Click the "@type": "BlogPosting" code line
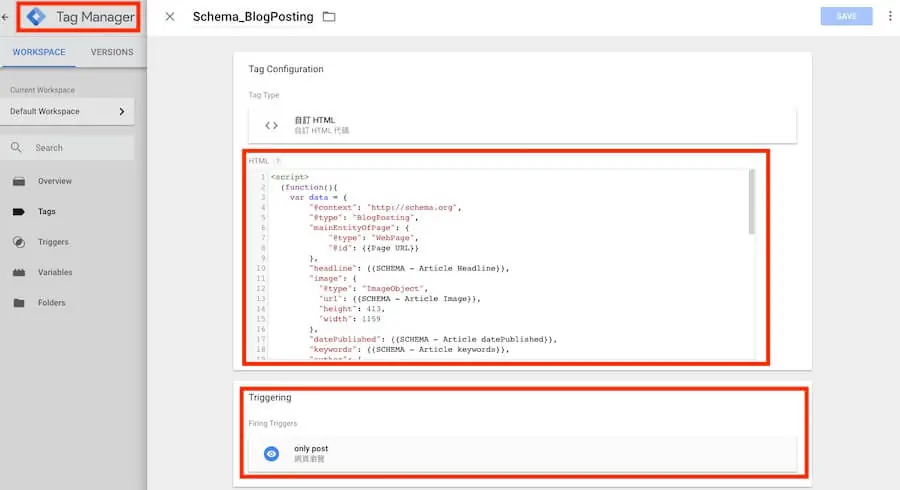The height and width of the screenshot is (490, 900). pyautogui.click(x=364, y=217)
